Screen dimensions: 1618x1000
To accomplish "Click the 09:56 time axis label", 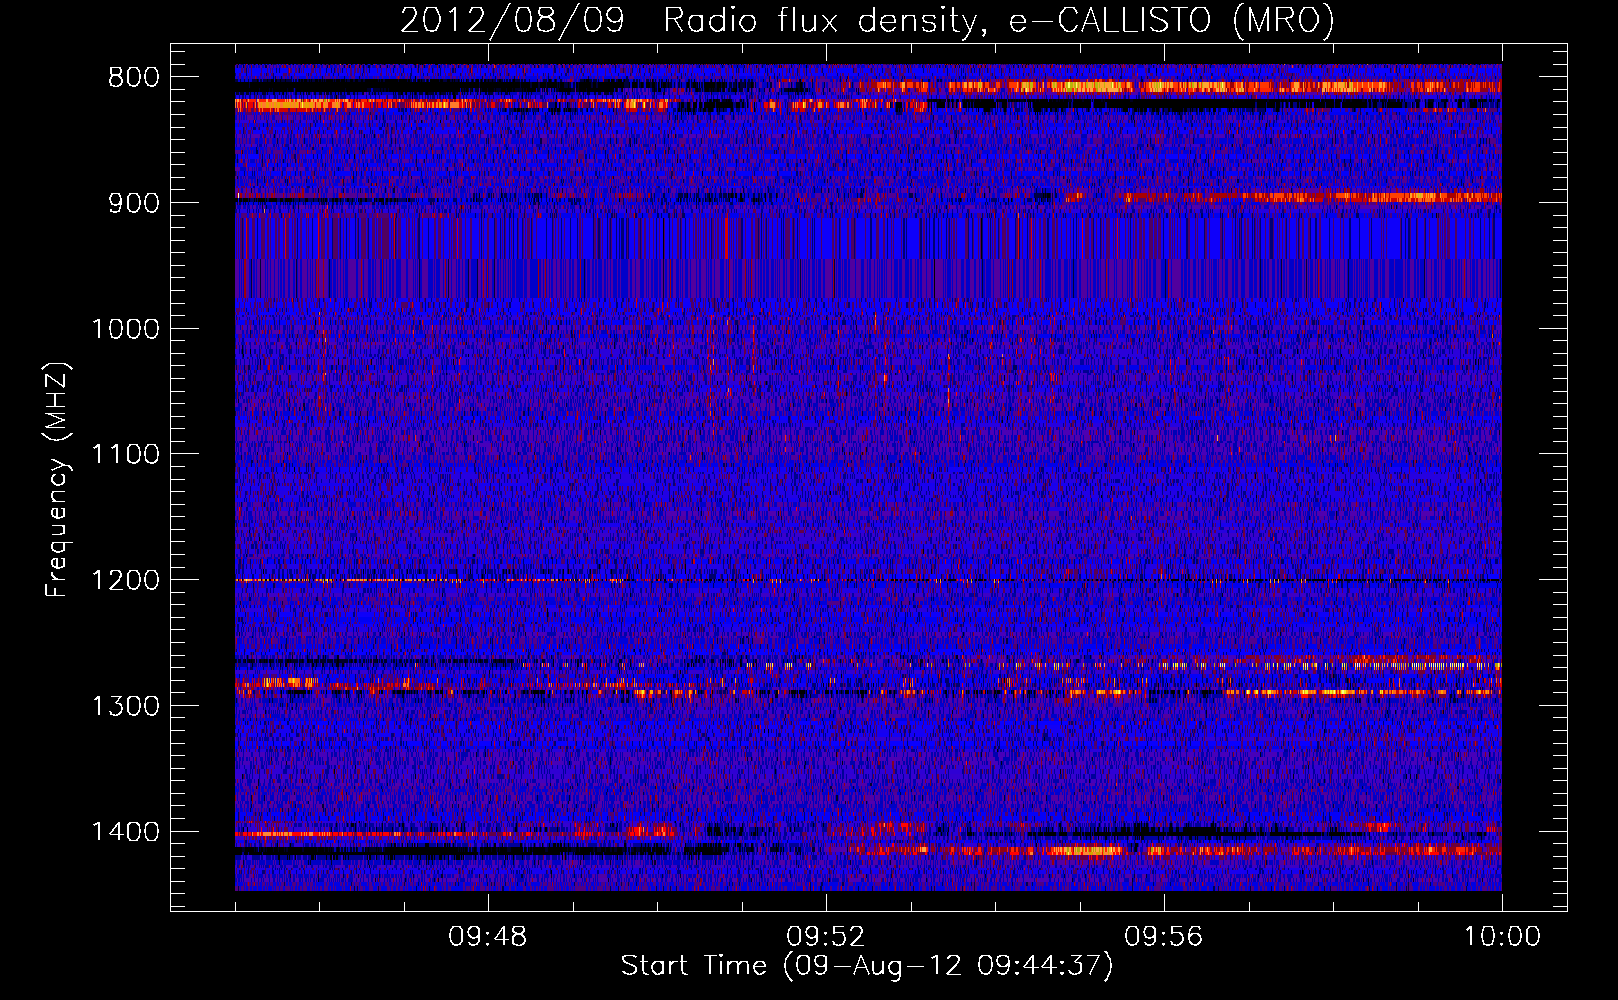I will coord(1163,937).
